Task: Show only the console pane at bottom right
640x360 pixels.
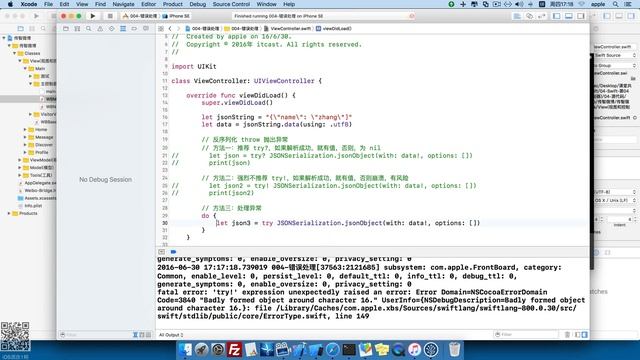Action: (584, 335)
